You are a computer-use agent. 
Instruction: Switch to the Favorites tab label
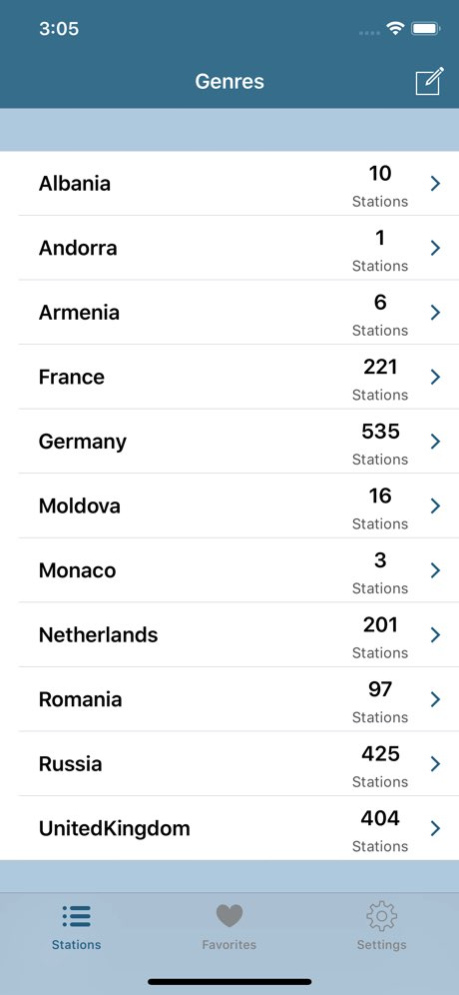pos(229,945)
